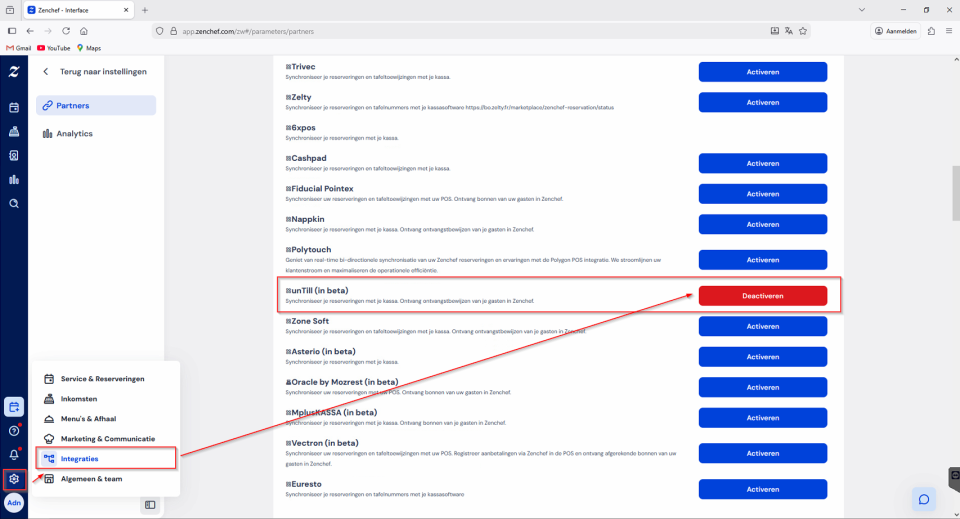The height and width of the screenshot is (519, 960).
Task: Open the Adn user avatar
Action: pyautogui.click(x=13, y=503)
